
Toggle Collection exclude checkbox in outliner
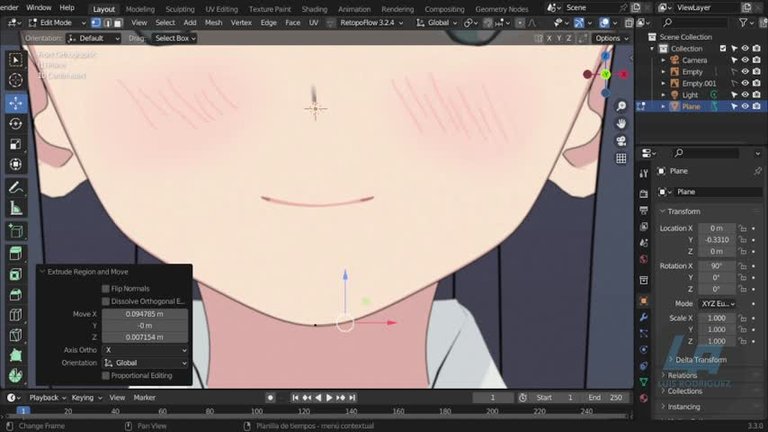coord(723,48)
